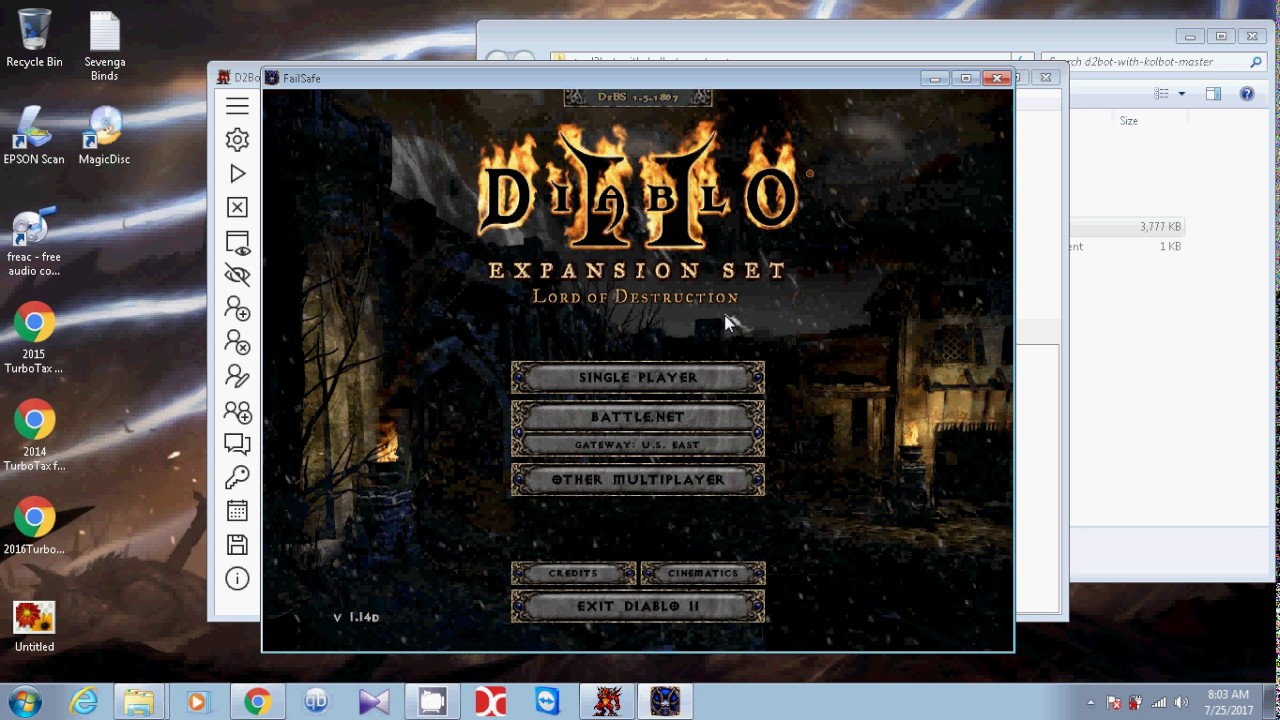Viewport: 1280px width, 720px height.
Task: Open Google Chrome from the taskbar
Action: coord(257,702)
